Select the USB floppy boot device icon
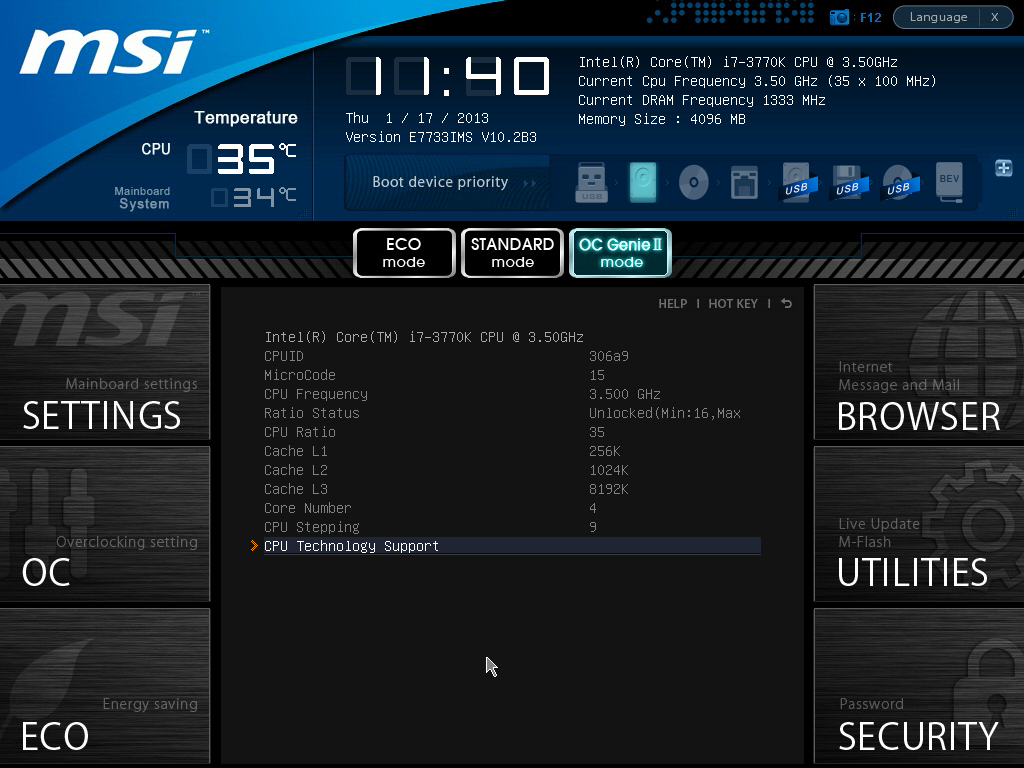The width and height of the screenshot is (1024, 768). tap(847, 182)
